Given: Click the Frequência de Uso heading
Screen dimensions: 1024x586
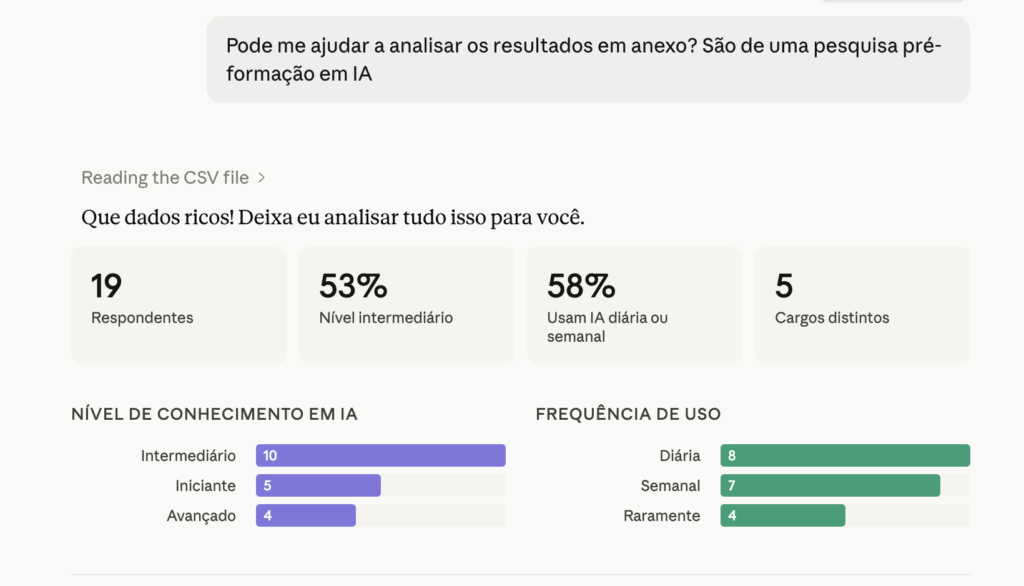Looking at the screenshot, I should pyautogui.click(x=628, y=414).
